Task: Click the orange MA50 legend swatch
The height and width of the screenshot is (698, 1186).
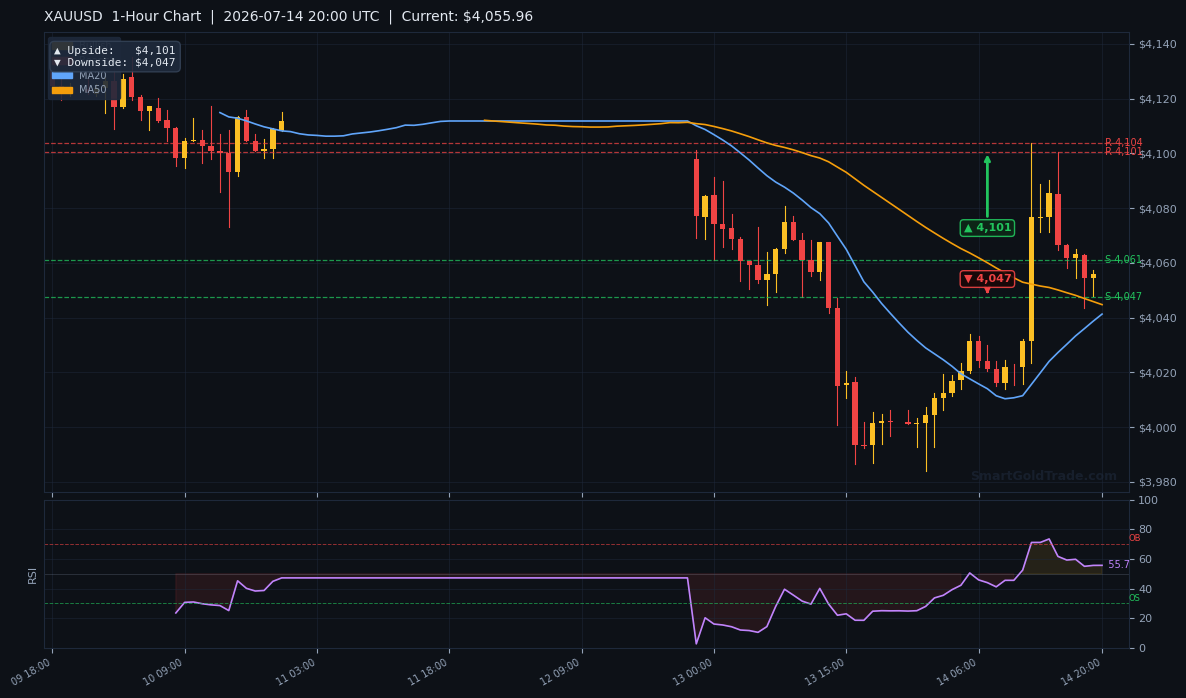Action: coord(62,90)
